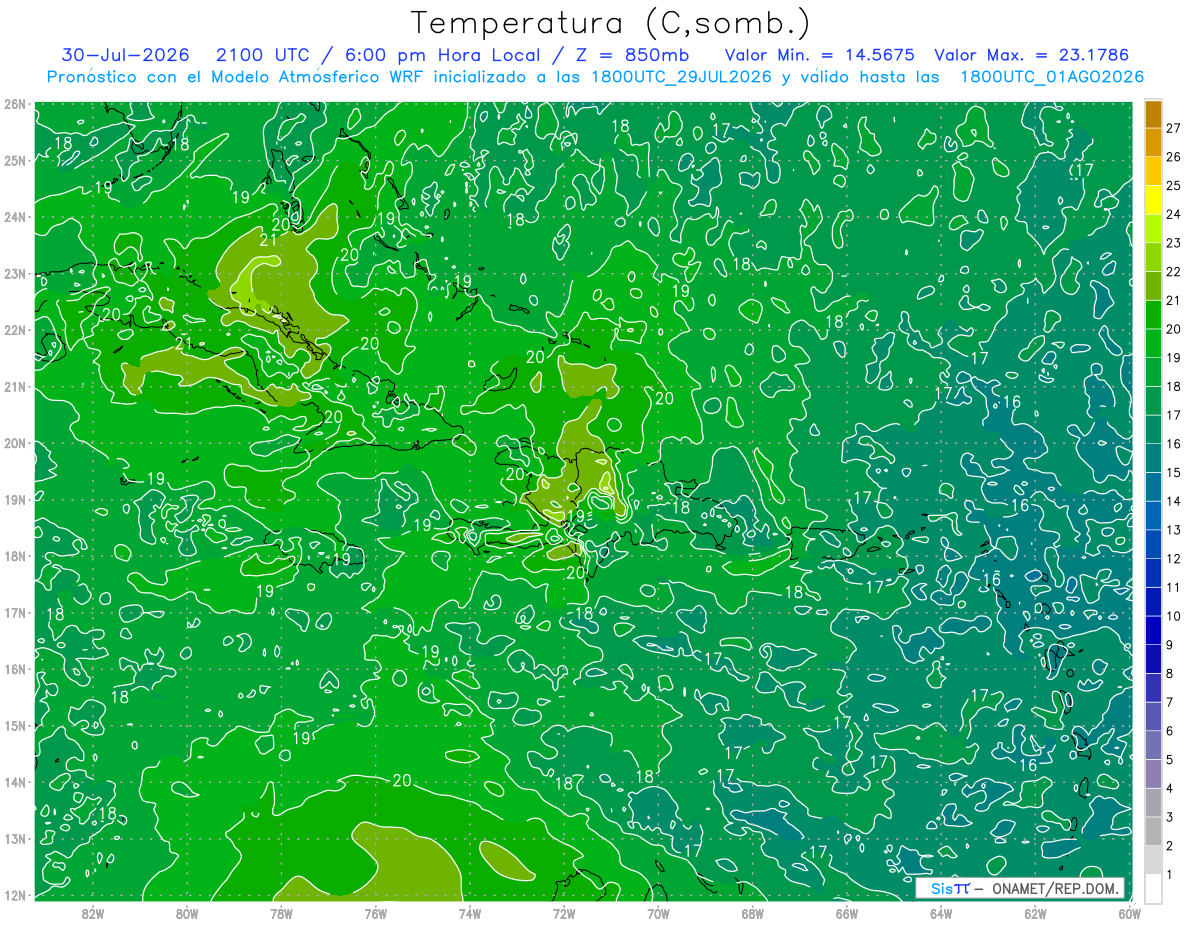Click the longitude label '82W'
The image size is (1200, 927).
(x=92, y=912)
